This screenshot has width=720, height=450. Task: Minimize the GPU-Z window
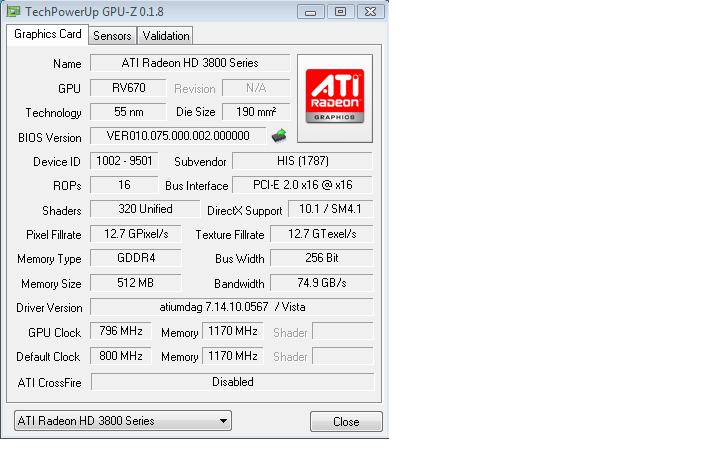coord(310,11)
